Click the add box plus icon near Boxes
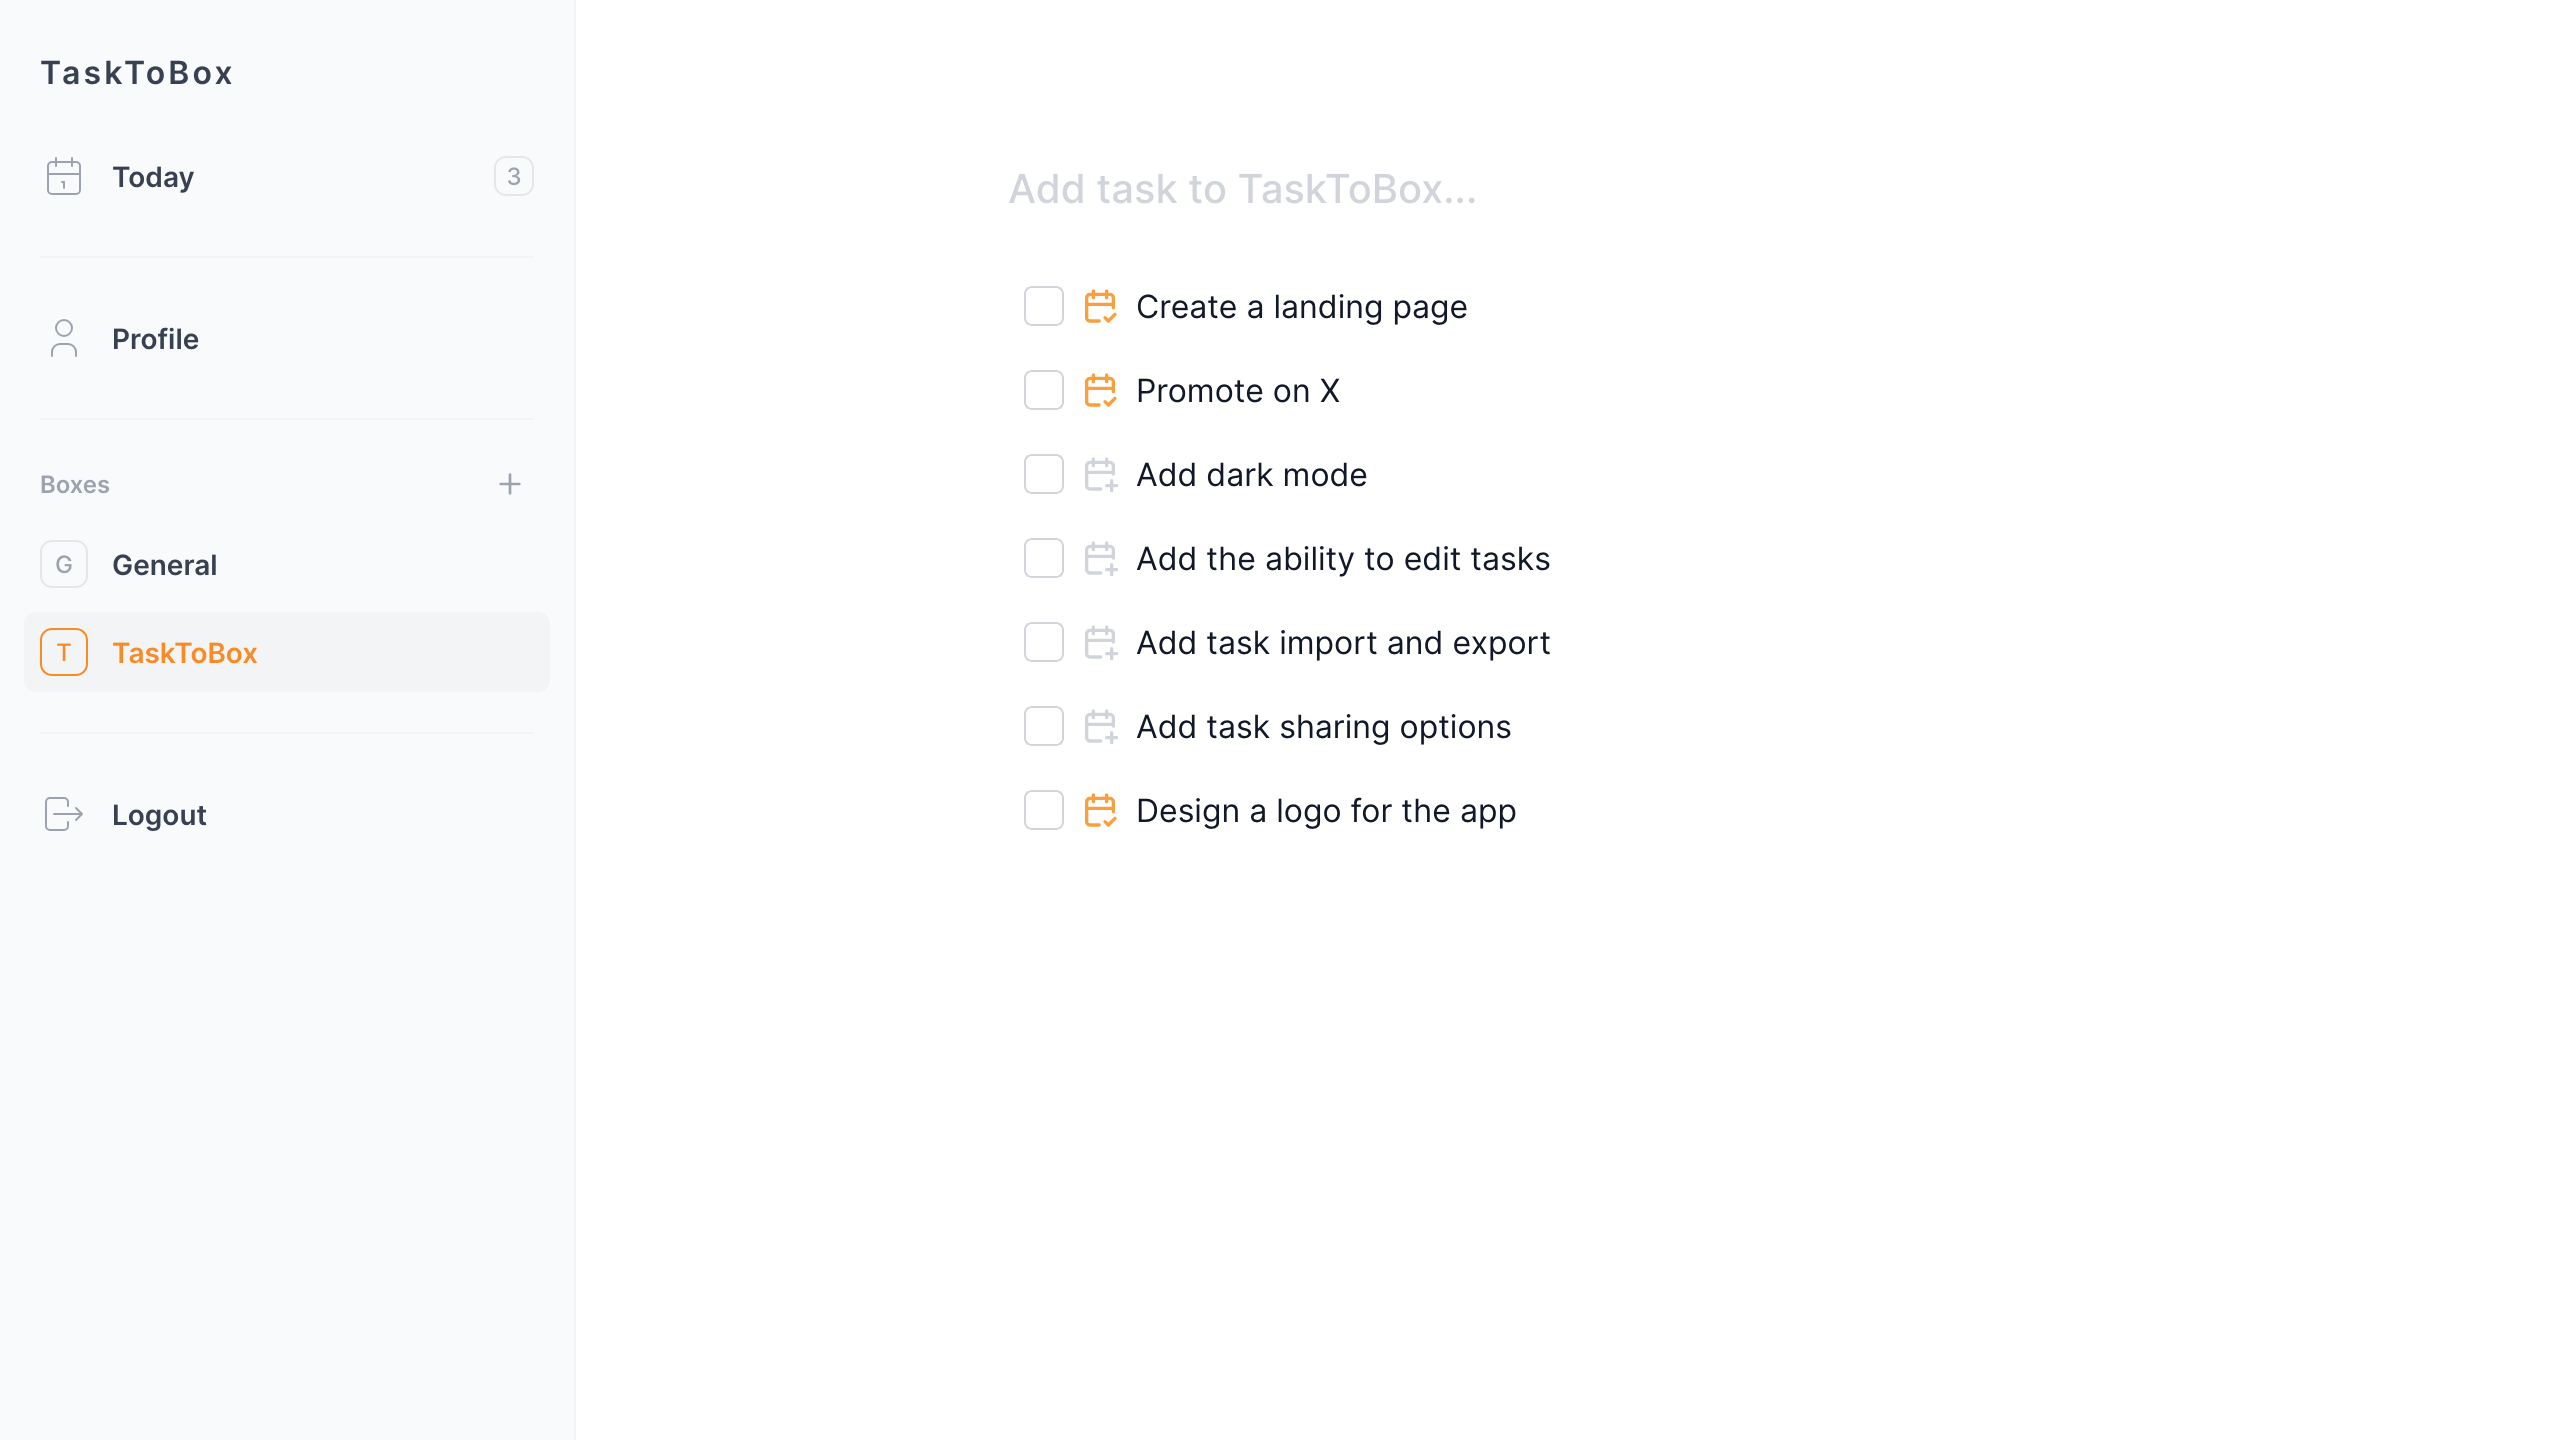This screenshot has width=2560, height=1440. point(510,485)
